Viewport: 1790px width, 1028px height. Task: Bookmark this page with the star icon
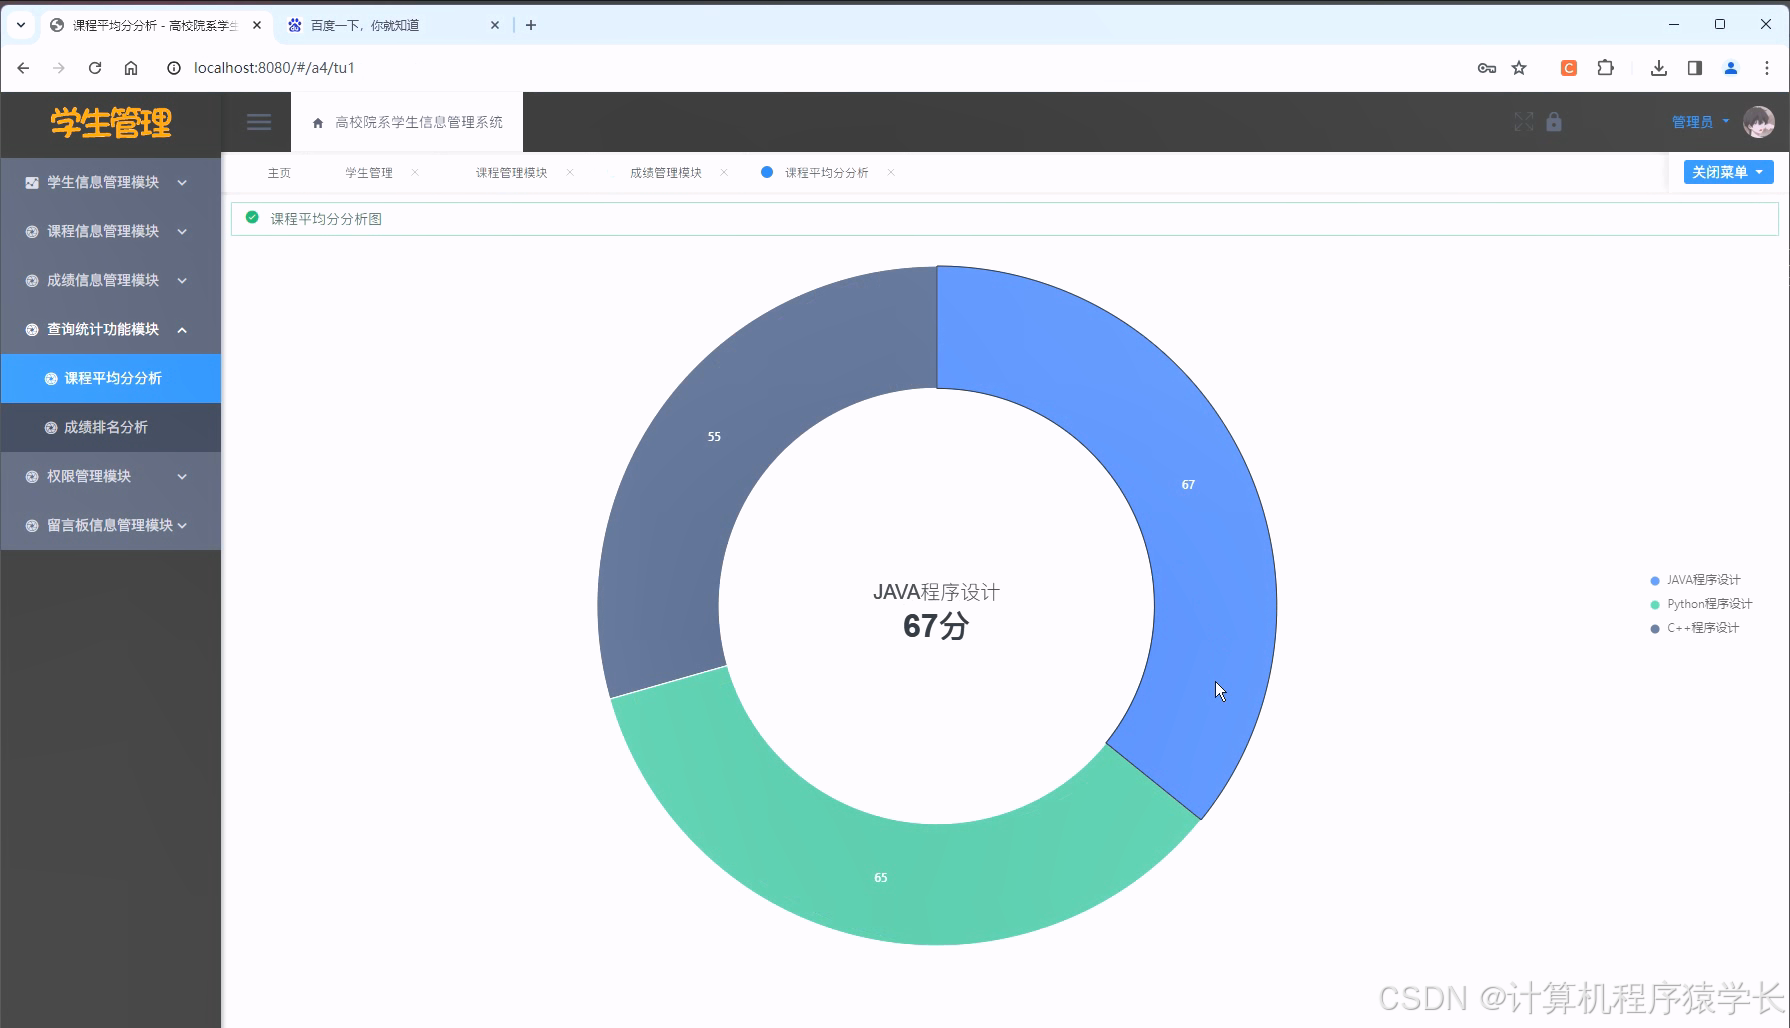(1519, 68)
